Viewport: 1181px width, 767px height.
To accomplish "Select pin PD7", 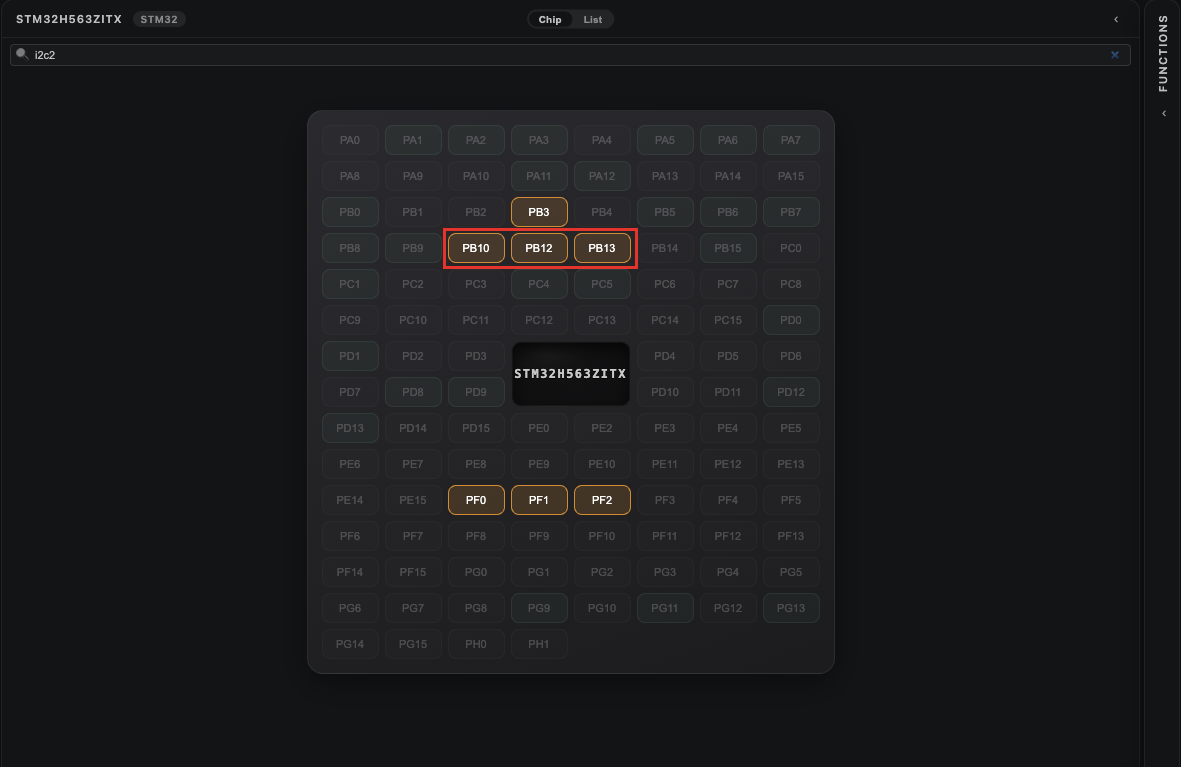I will coord(349,393).
